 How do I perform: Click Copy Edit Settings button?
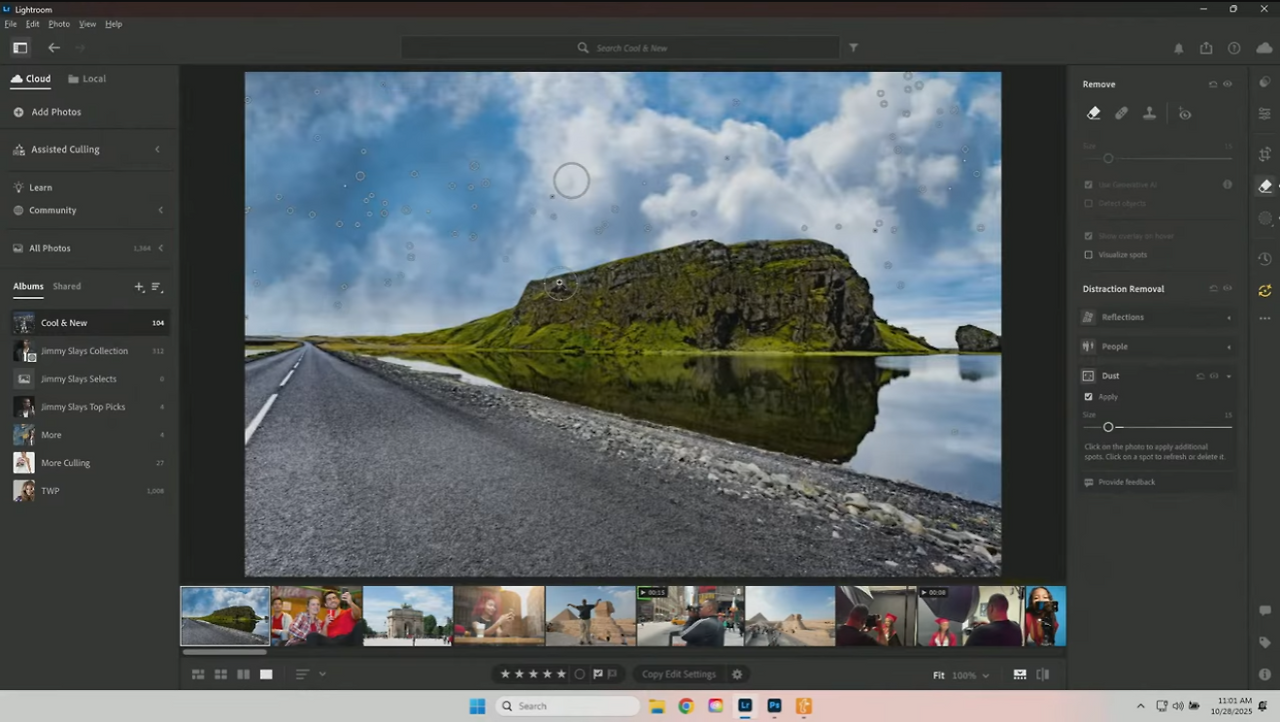tap(679, 674)
